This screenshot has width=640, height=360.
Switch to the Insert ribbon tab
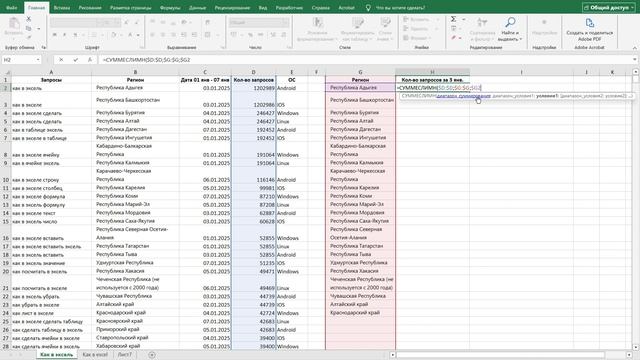[62, 7]
